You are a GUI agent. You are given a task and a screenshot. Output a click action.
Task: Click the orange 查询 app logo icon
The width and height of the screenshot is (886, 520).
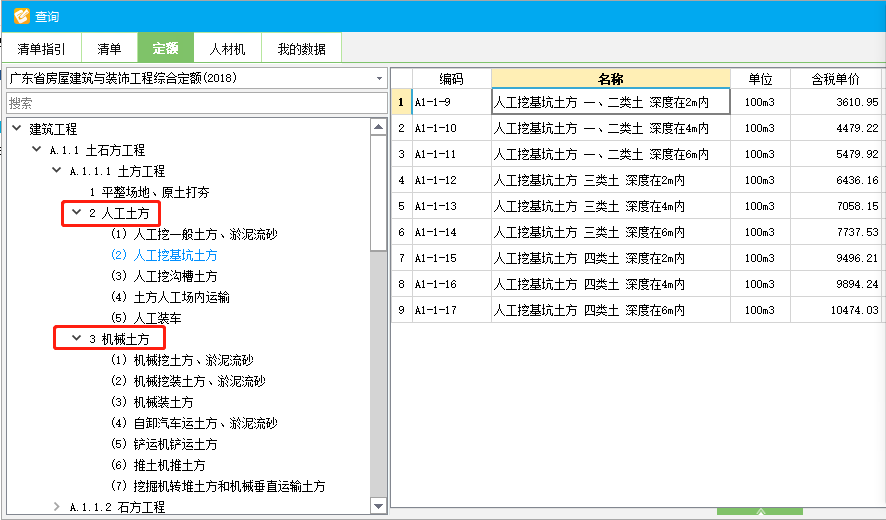(21, 16)
